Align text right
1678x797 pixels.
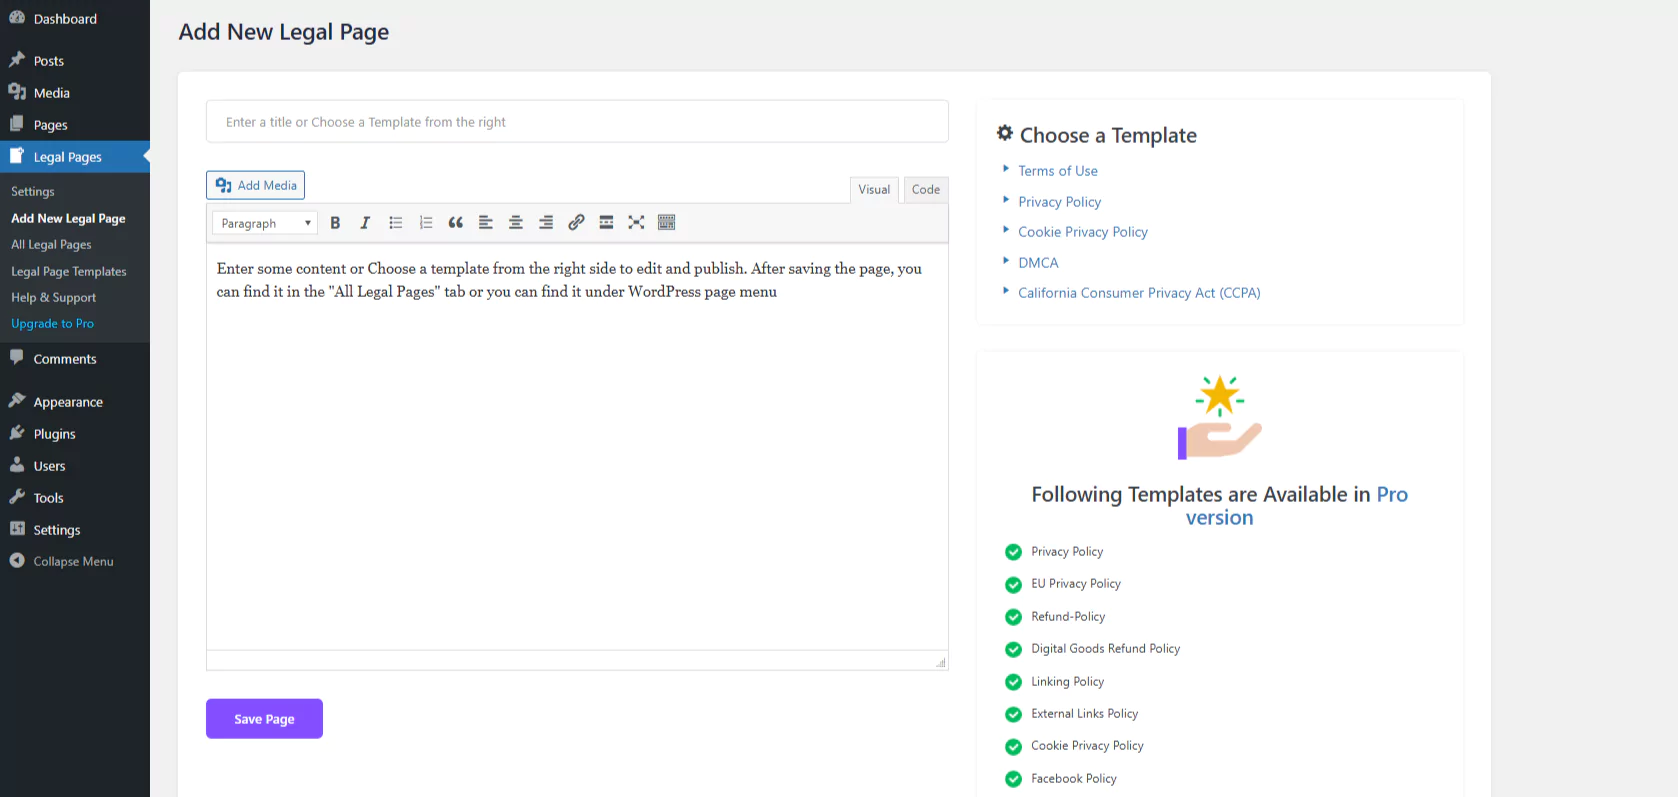pos(546,223)
